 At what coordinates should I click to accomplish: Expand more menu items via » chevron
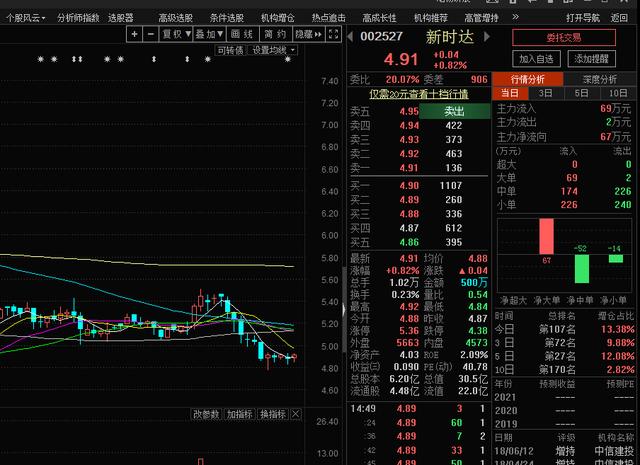[x=516, y=17]
